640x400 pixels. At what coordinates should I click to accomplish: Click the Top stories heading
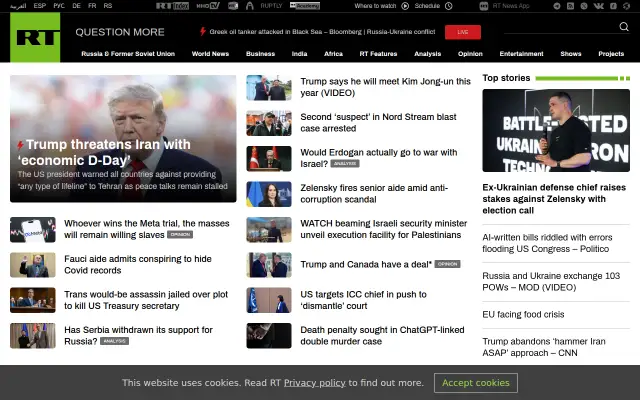[506, 78]
